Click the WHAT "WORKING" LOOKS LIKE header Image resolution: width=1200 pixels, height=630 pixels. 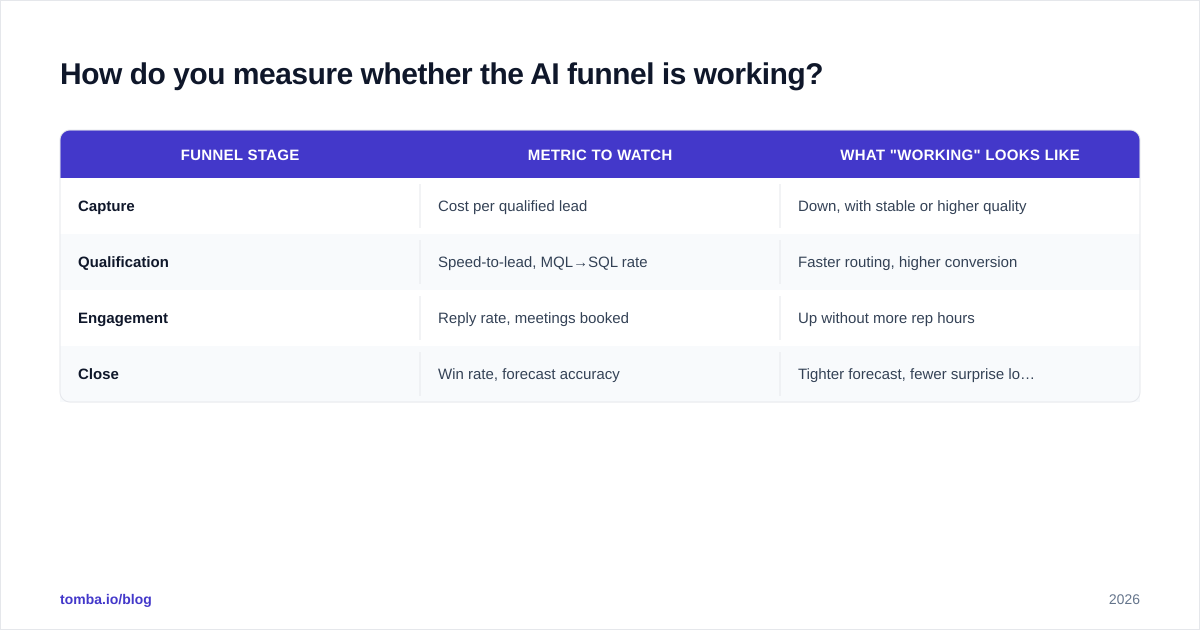click(x=960, y=155)
